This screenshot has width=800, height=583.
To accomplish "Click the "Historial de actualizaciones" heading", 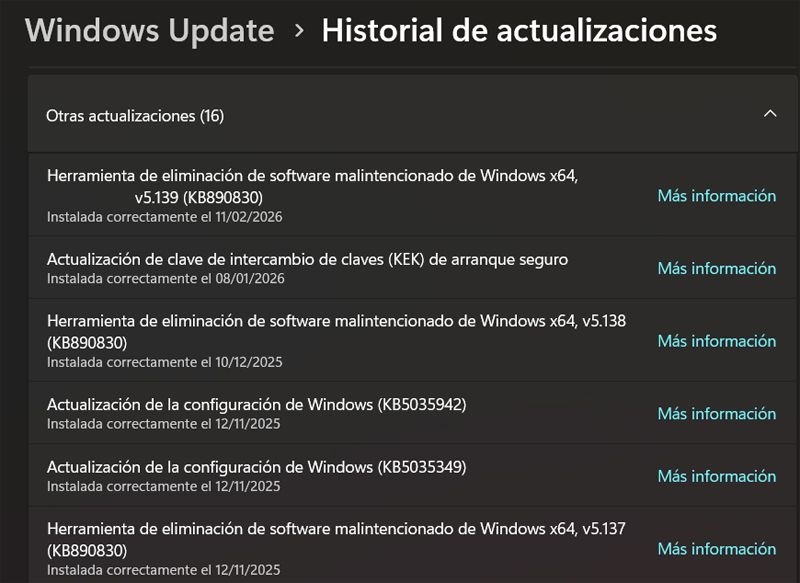I will pyautogui.click(x=517, y=31).
